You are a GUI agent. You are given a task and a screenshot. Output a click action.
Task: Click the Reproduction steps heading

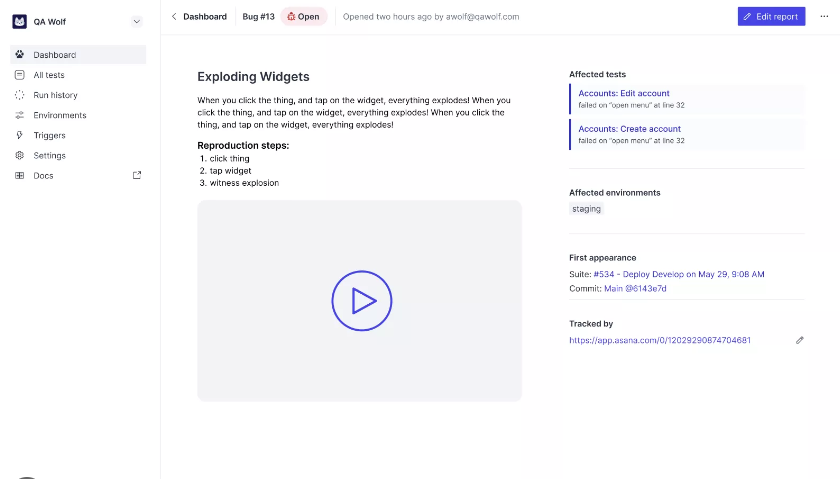pos(243,146)
